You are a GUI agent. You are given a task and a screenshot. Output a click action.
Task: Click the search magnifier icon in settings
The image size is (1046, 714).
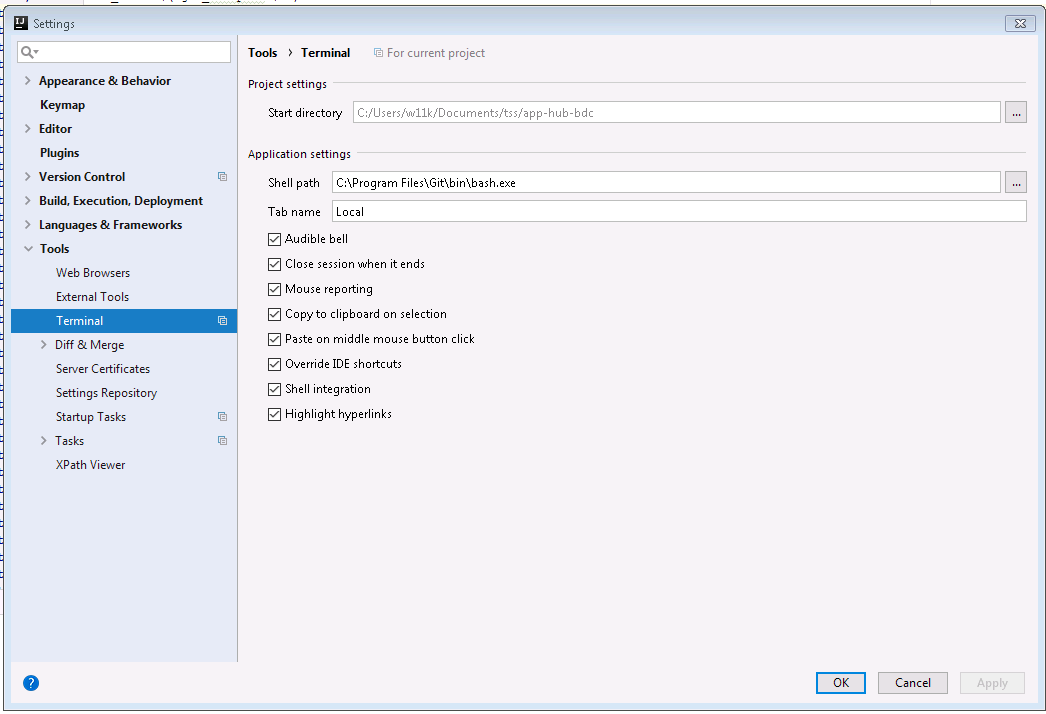(x=28, y=52)
